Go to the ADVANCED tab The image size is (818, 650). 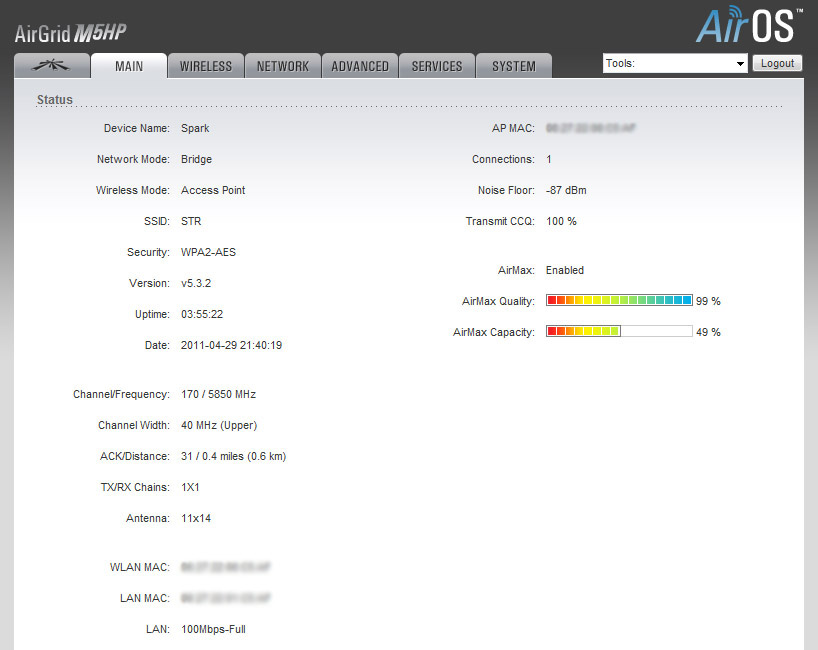pos(360,66)
